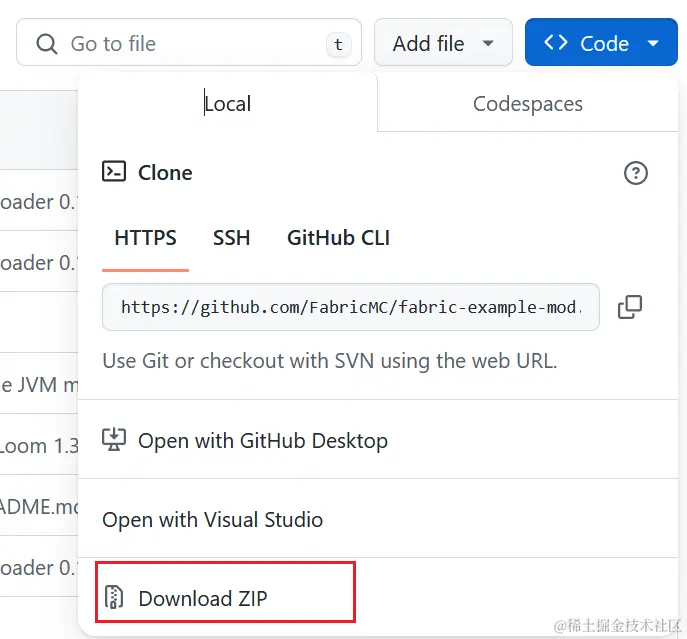
Task: Click the GitHub Desktop download icon
Action: [114, 440]
